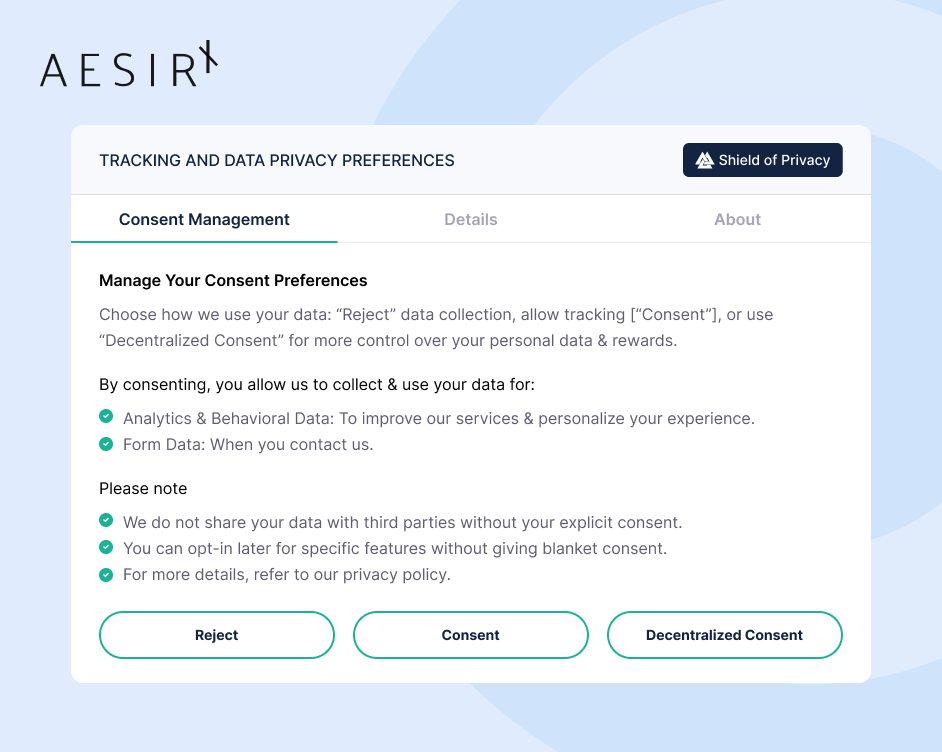Click checkmark beside Analytics & Behavioral Data
Viewport: 942px width, 752px height.
click(x=106, y=417)
